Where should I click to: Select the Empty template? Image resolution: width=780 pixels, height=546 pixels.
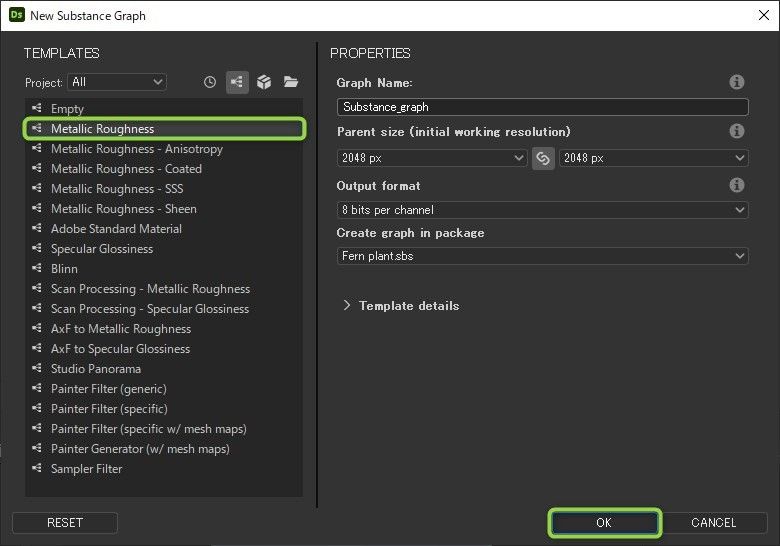164,108
